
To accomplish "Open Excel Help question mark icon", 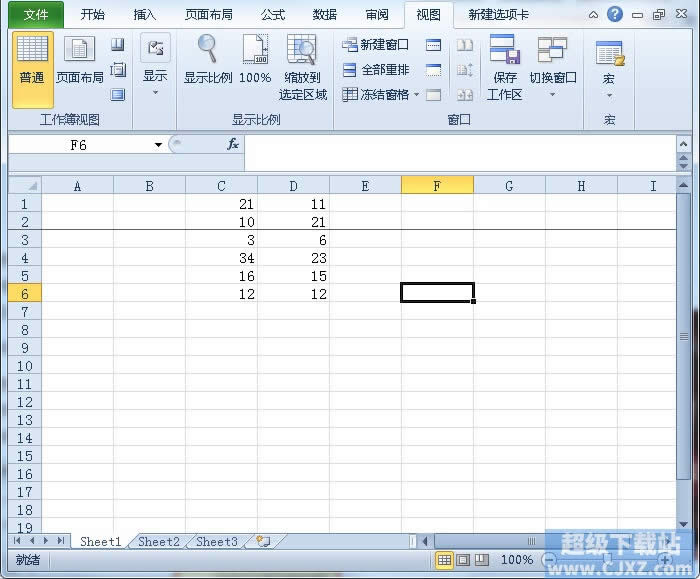I will 615,14.
